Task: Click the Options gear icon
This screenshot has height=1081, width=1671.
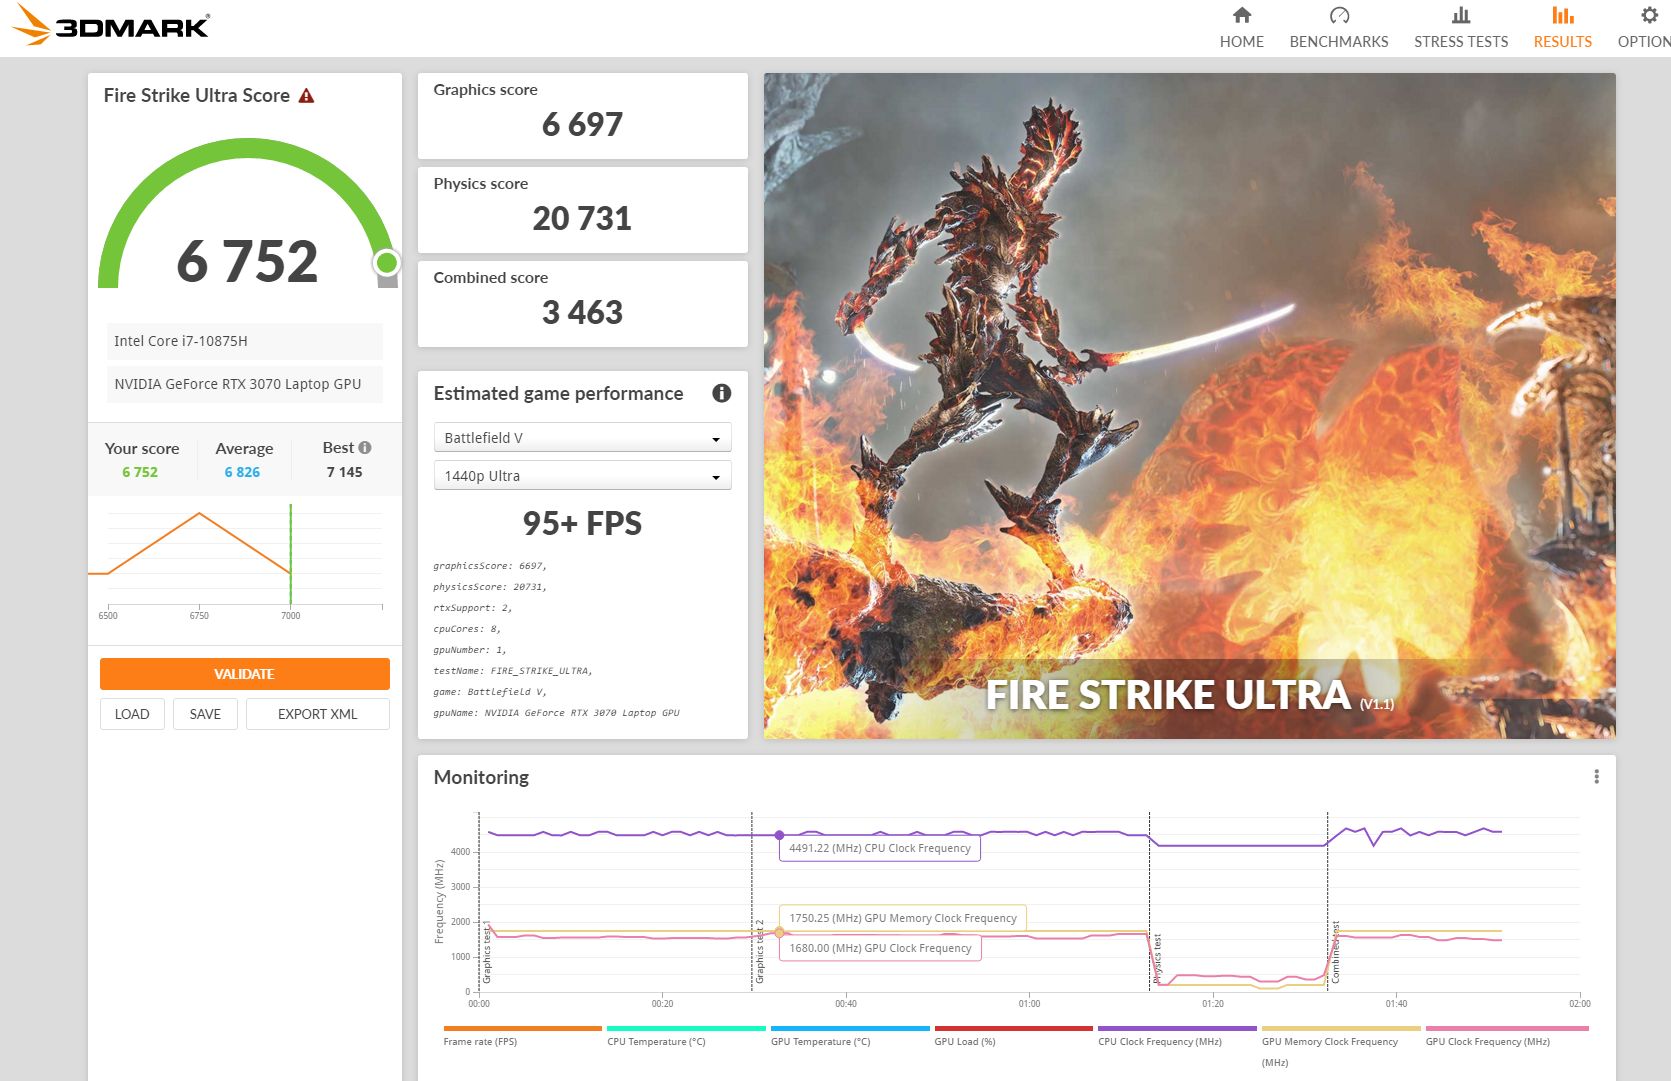Action: pyautogui.click(x=1649, y=15)
